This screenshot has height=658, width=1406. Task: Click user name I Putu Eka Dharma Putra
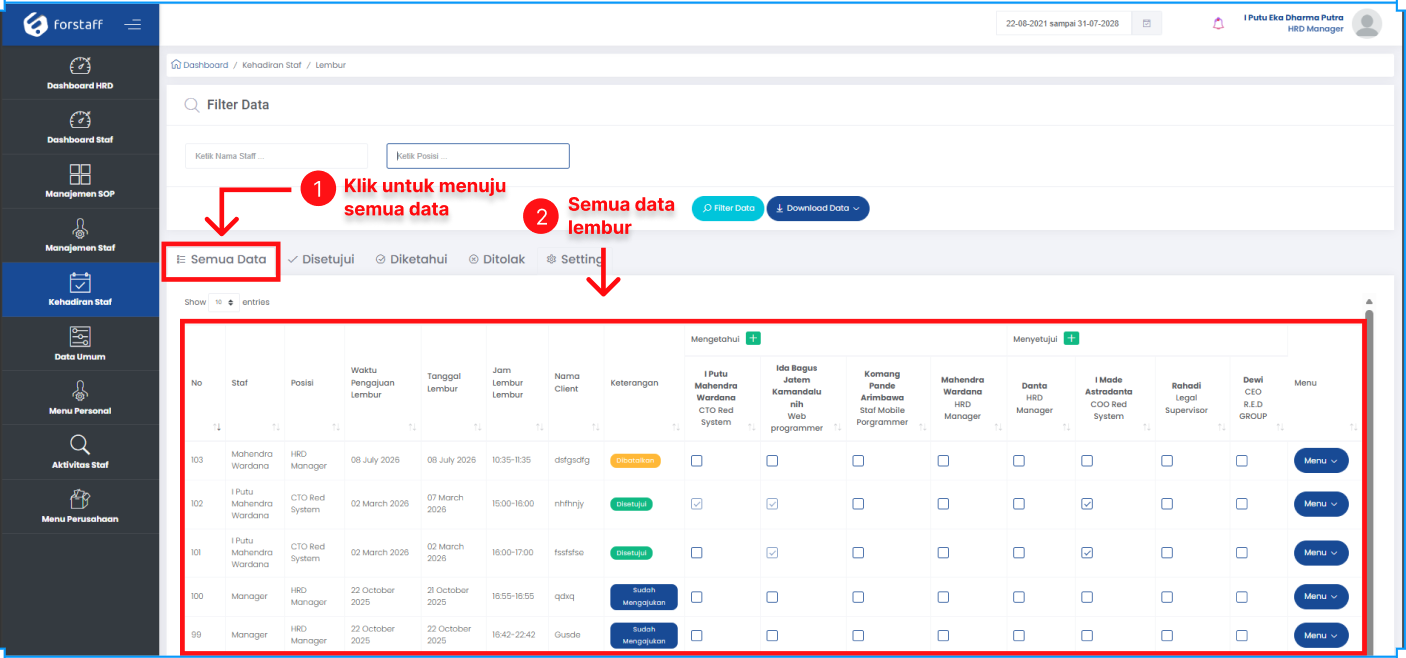click(x=1294, y=17)
